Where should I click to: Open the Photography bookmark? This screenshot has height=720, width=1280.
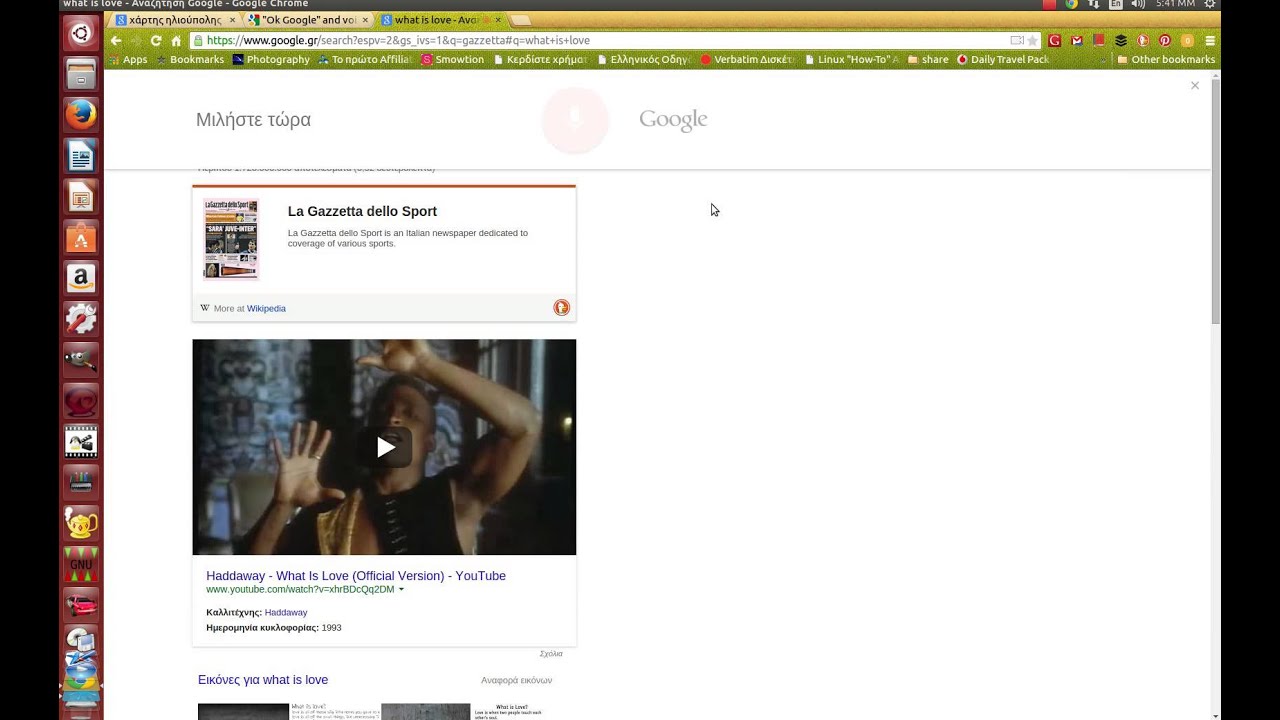271,60
